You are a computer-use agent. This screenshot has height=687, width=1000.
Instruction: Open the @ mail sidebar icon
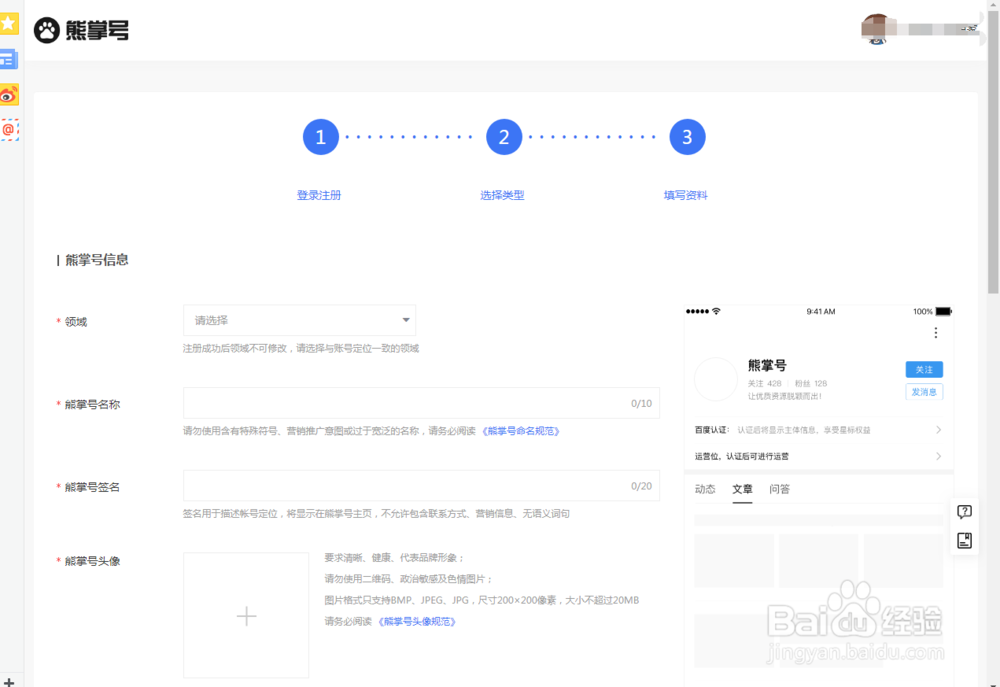(9, 129)
